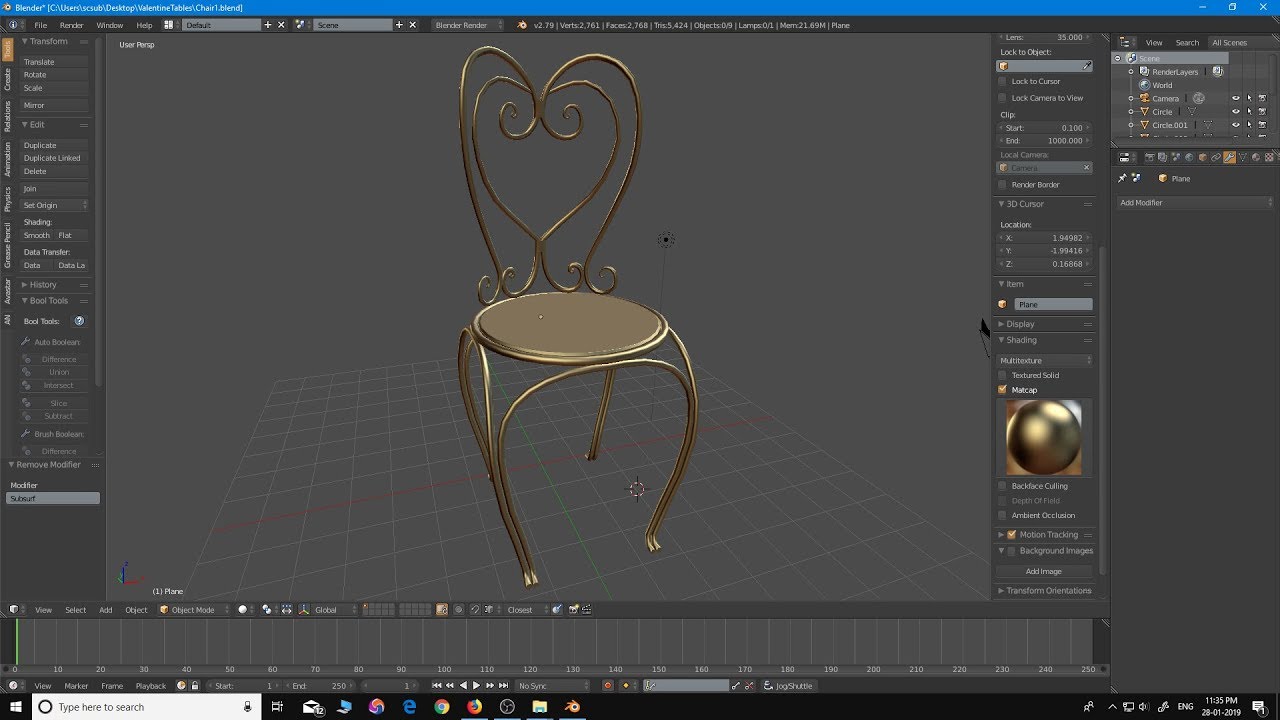Open the Render properties tab (camera icon)

pos(1150,157)
